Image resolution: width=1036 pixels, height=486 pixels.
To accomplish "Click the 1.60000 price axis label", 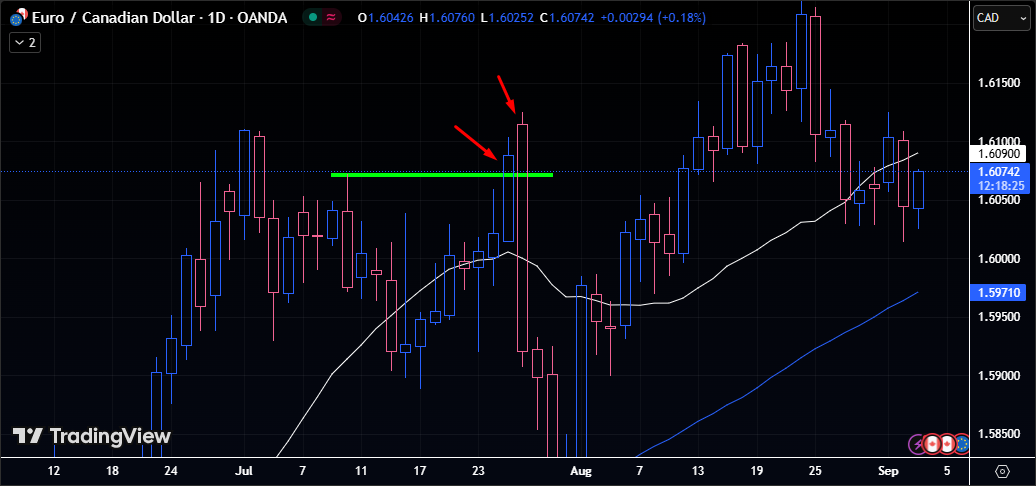I will [x=998, y=259].
